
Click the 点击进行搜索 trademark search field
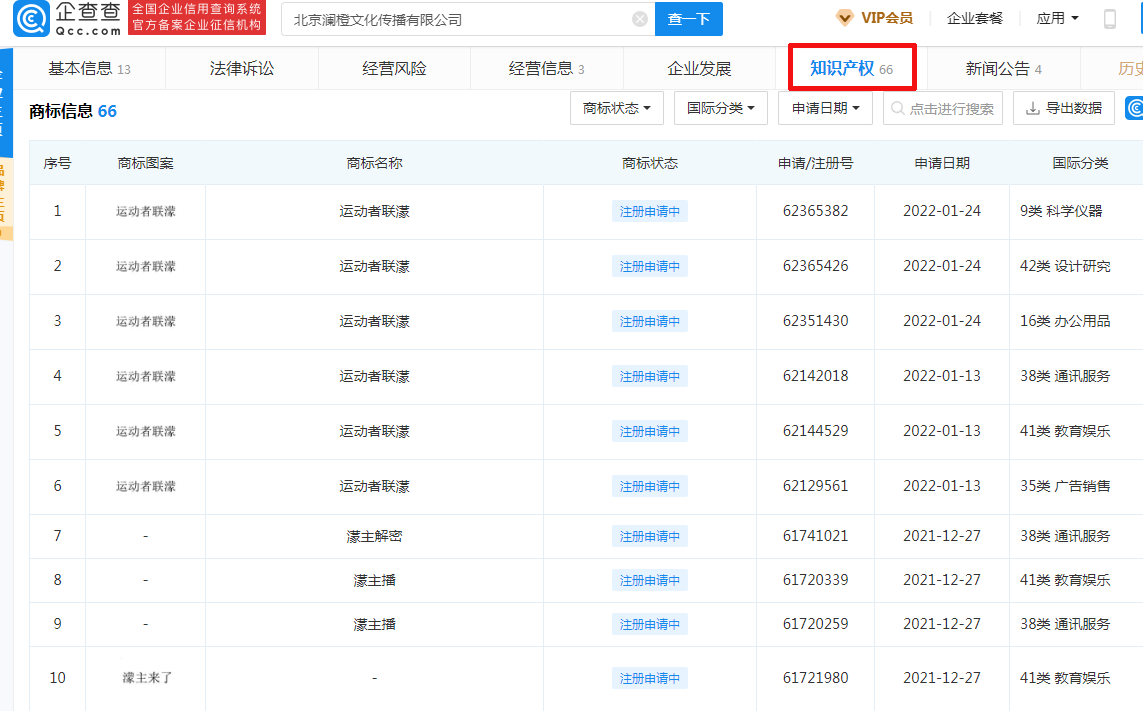(x=943, y=108)
